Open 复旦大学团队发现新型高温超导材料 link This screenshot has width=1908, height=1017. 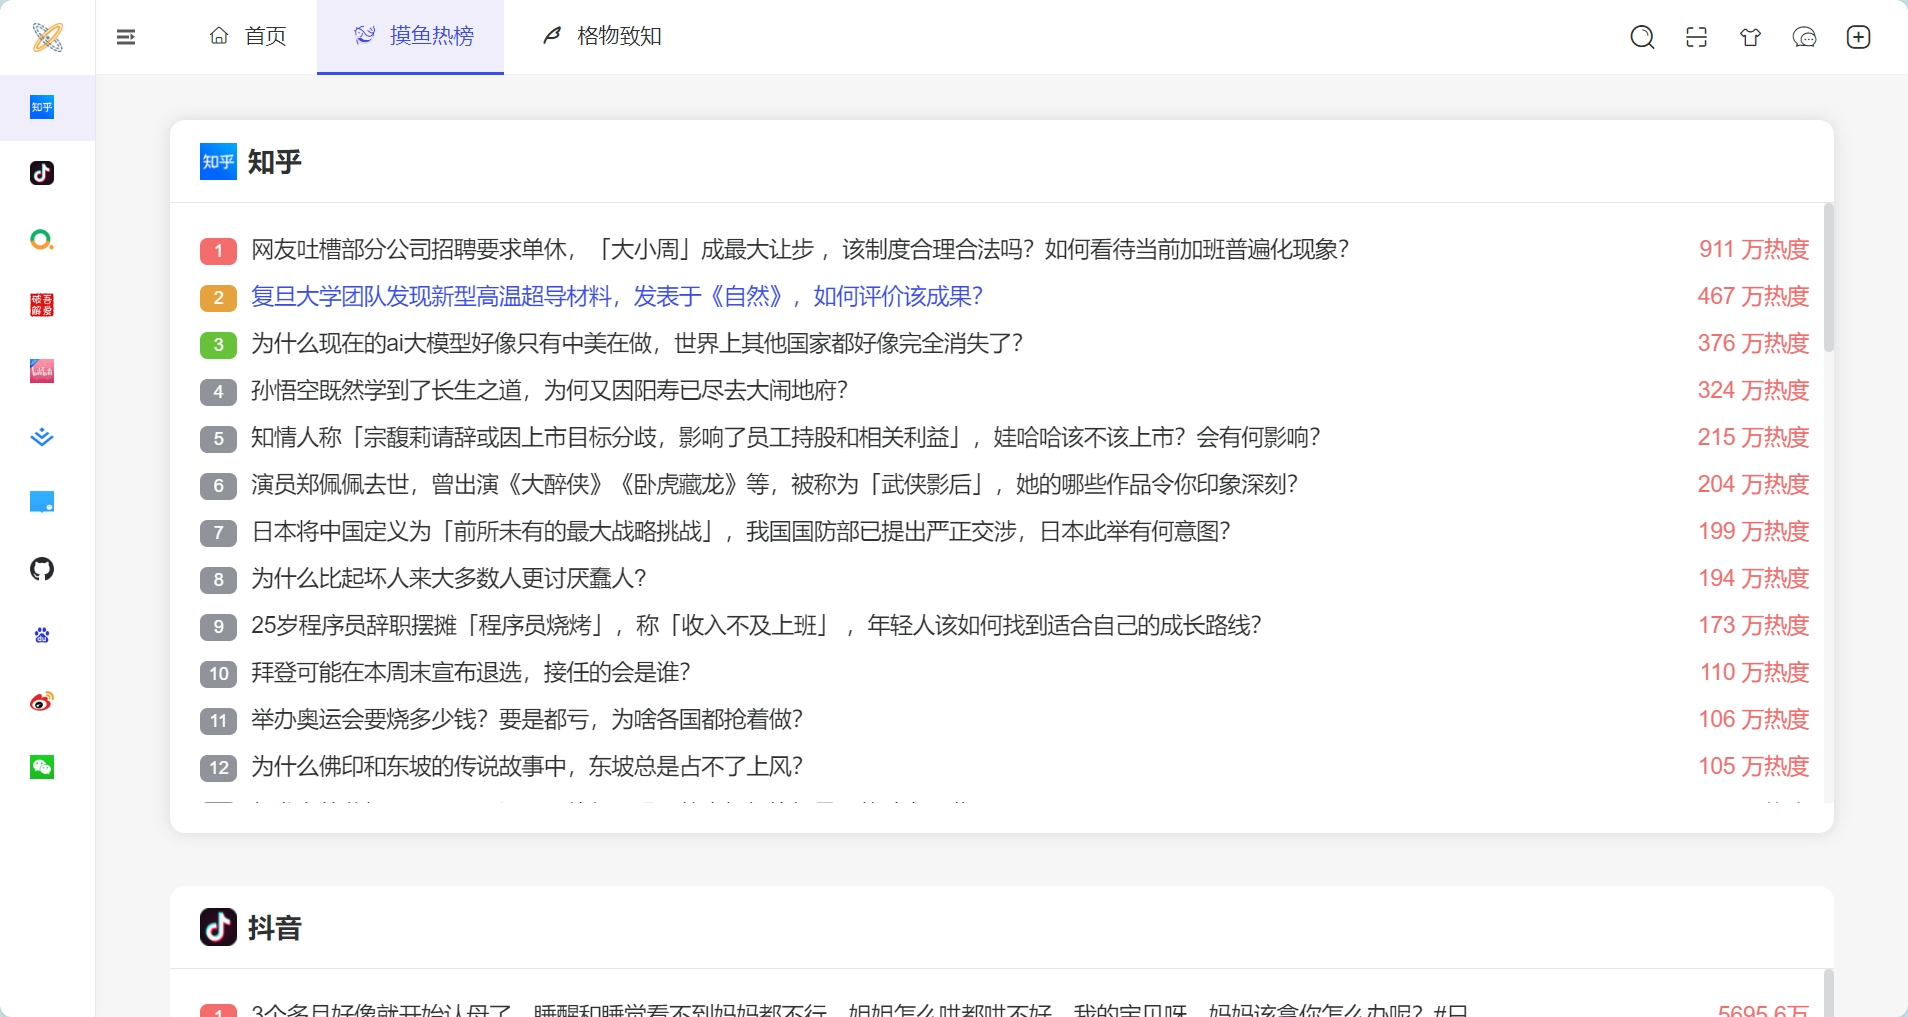[617, 296]
